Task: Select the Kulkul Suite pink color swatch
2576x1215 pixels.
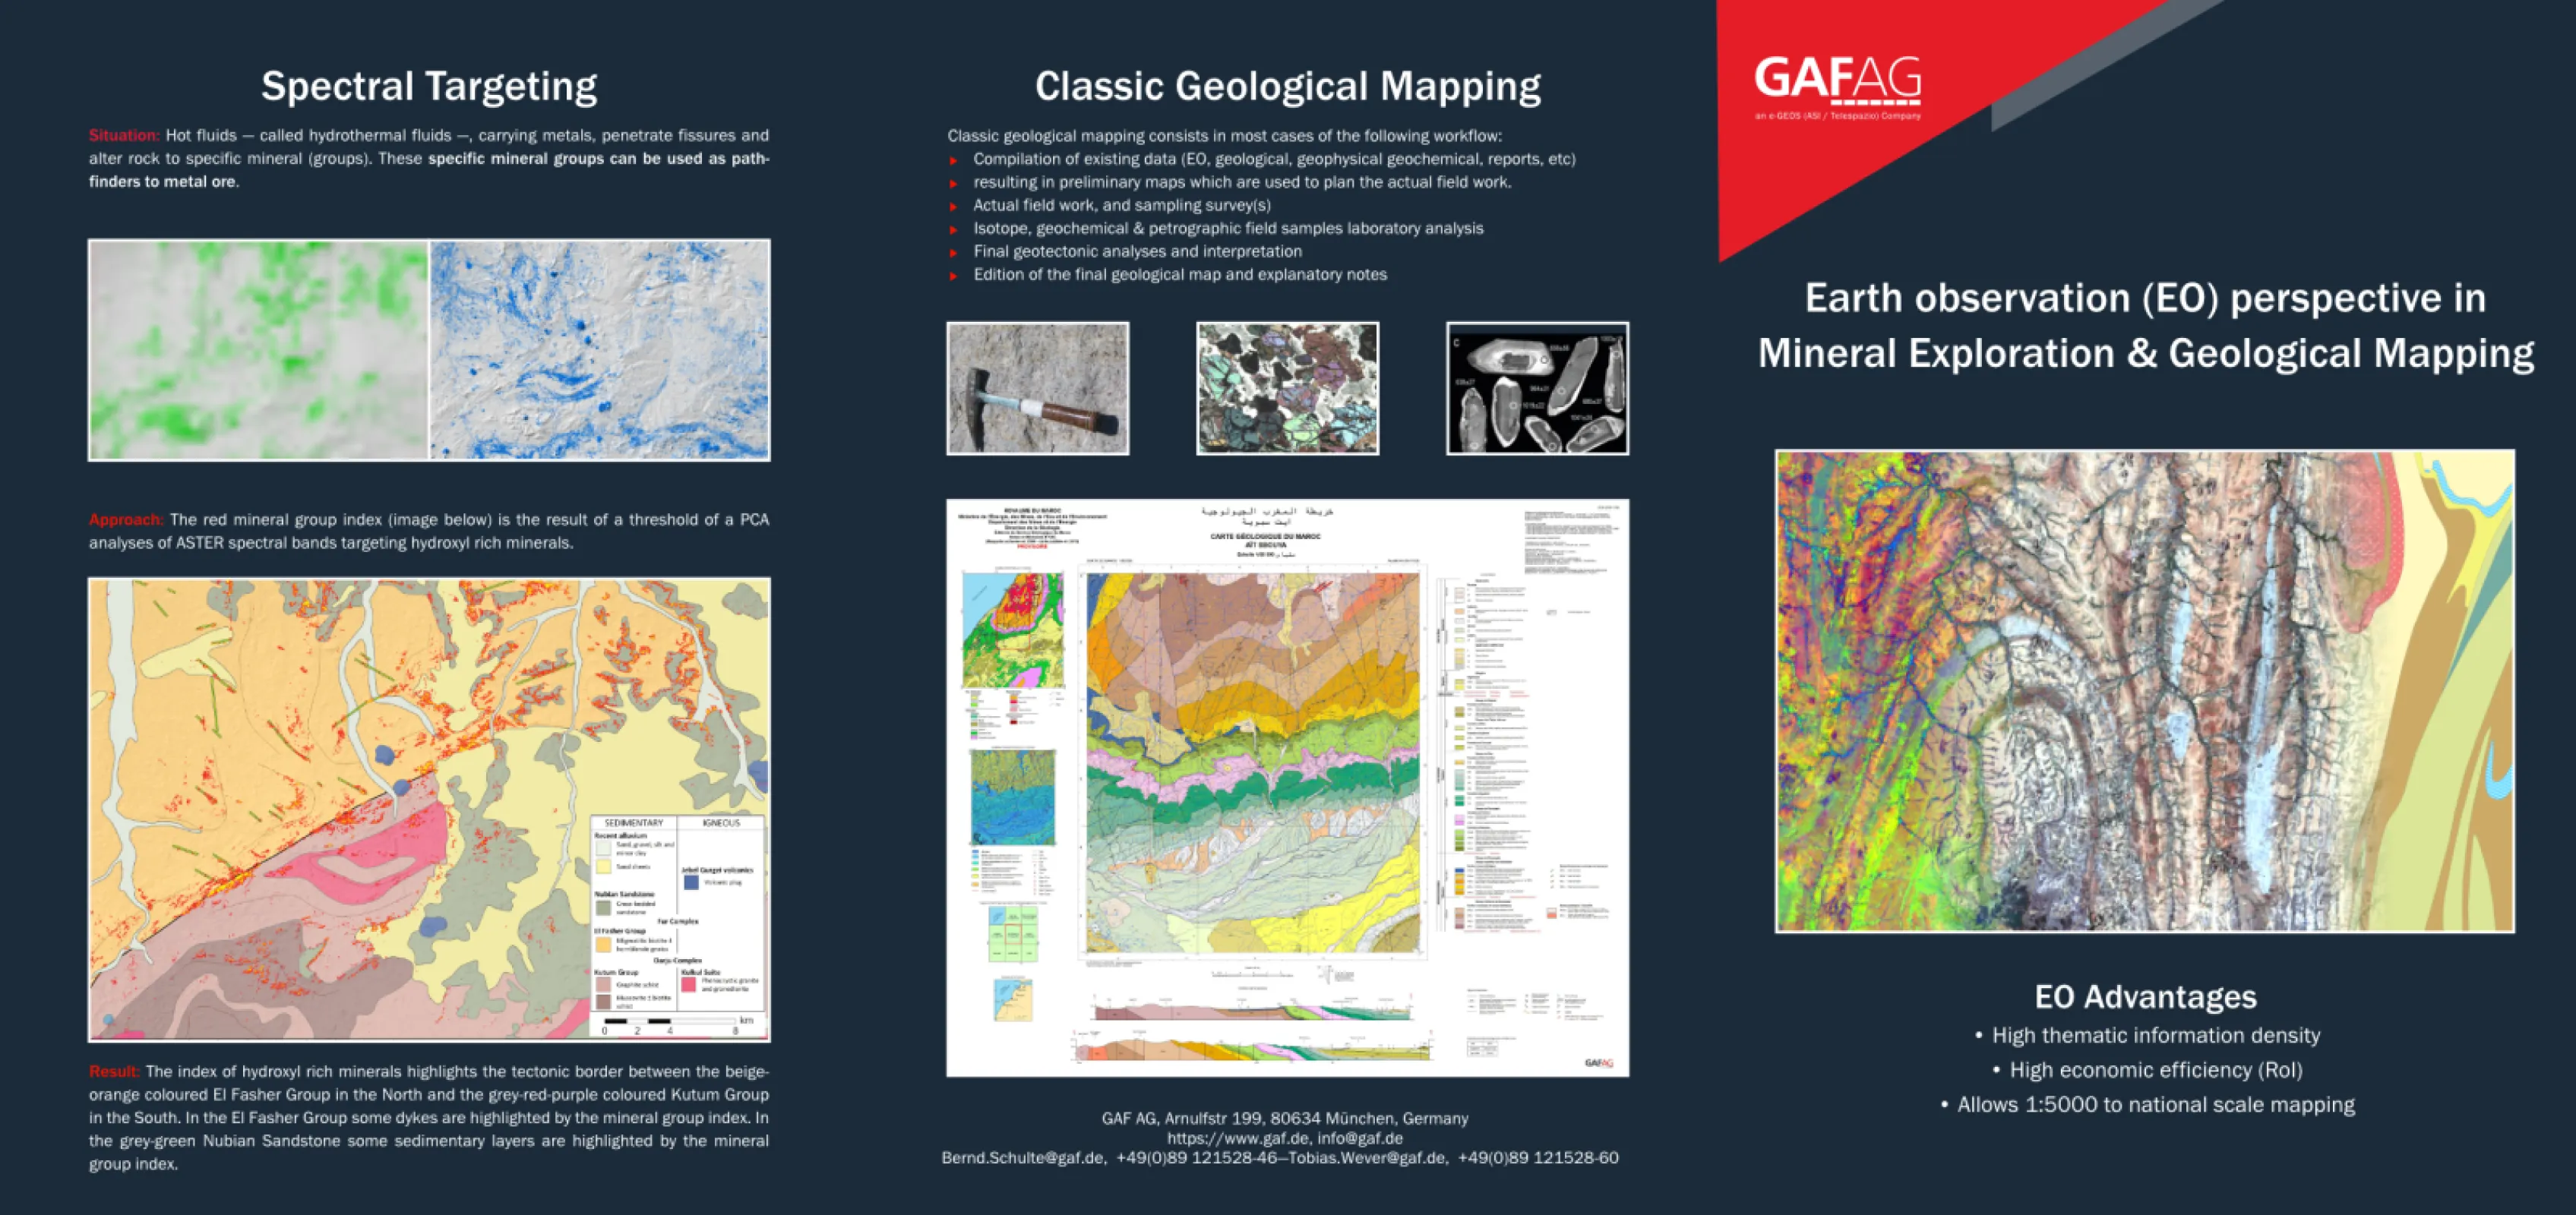Action: click(689, 985)
